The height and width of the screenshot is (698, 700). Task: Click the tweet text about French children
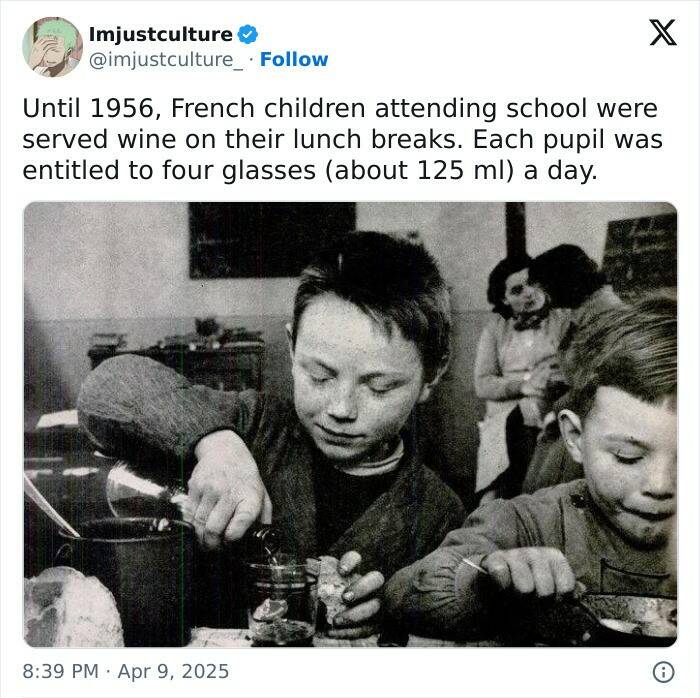[x=342, y=139]
